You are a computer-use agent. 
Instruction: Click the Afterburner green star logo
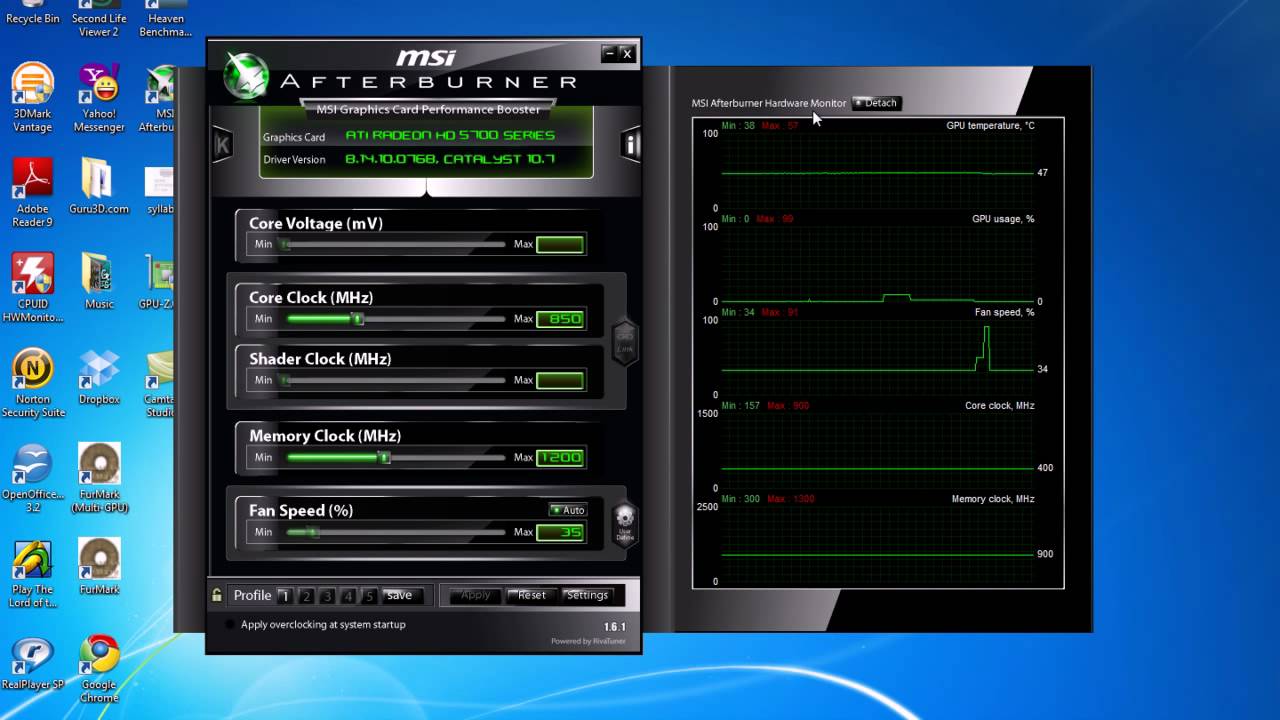(x=245, y=76)
